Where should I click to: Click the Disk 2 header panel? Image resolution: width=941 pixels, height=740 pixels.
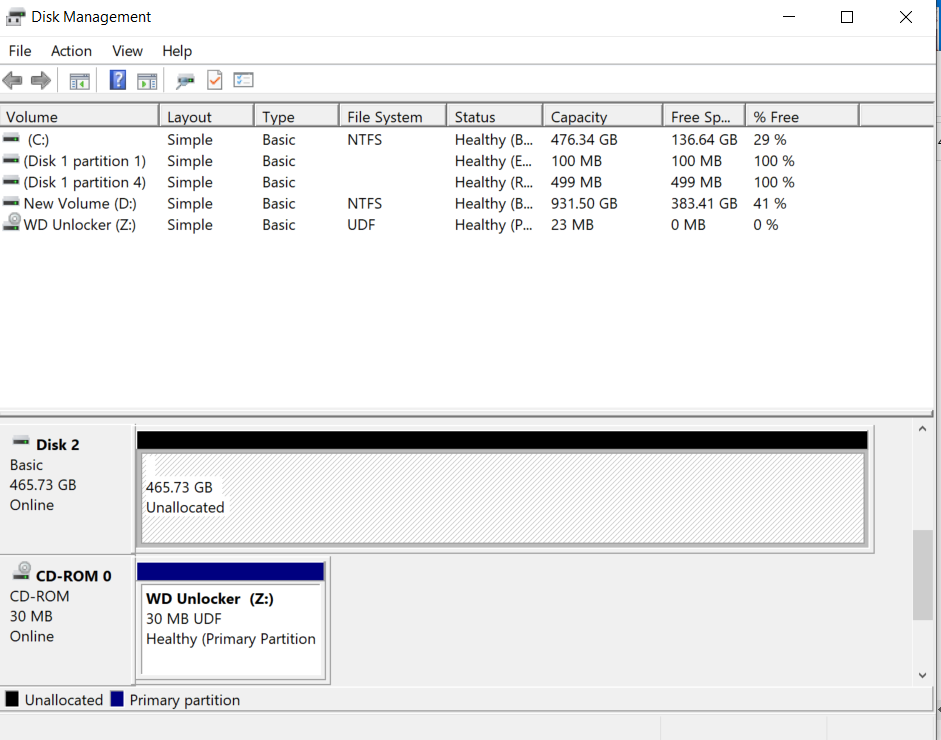66,489
